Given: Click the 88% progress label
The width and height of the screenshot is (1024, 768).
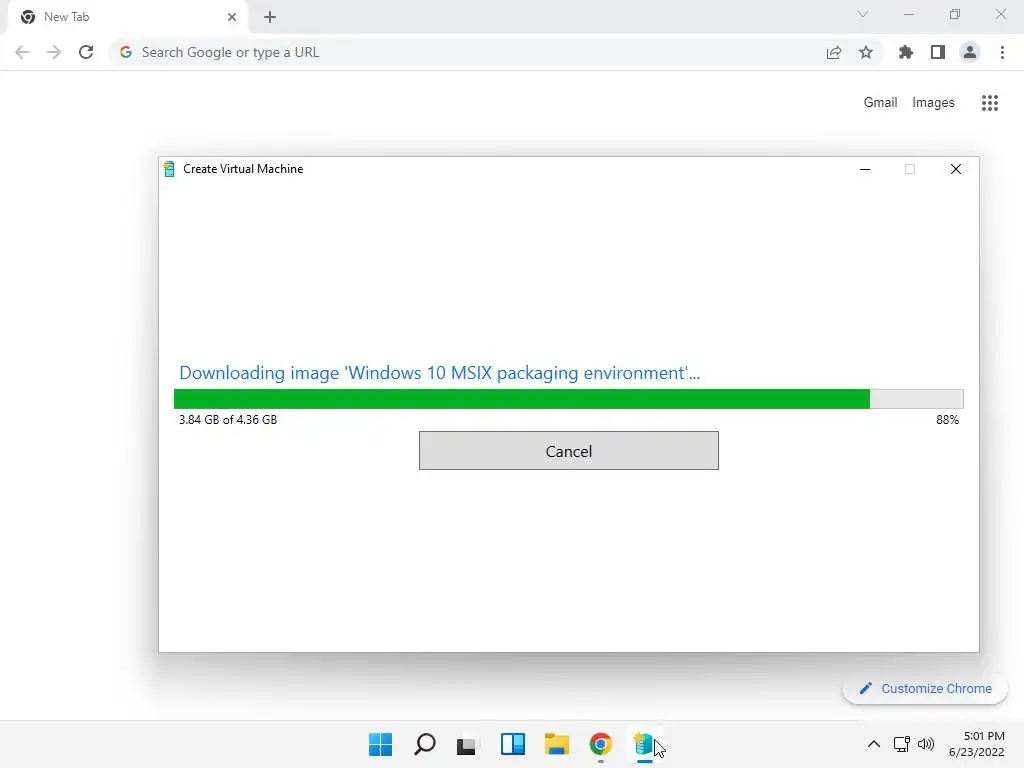Looking at the screenshot, I should 947,420.
